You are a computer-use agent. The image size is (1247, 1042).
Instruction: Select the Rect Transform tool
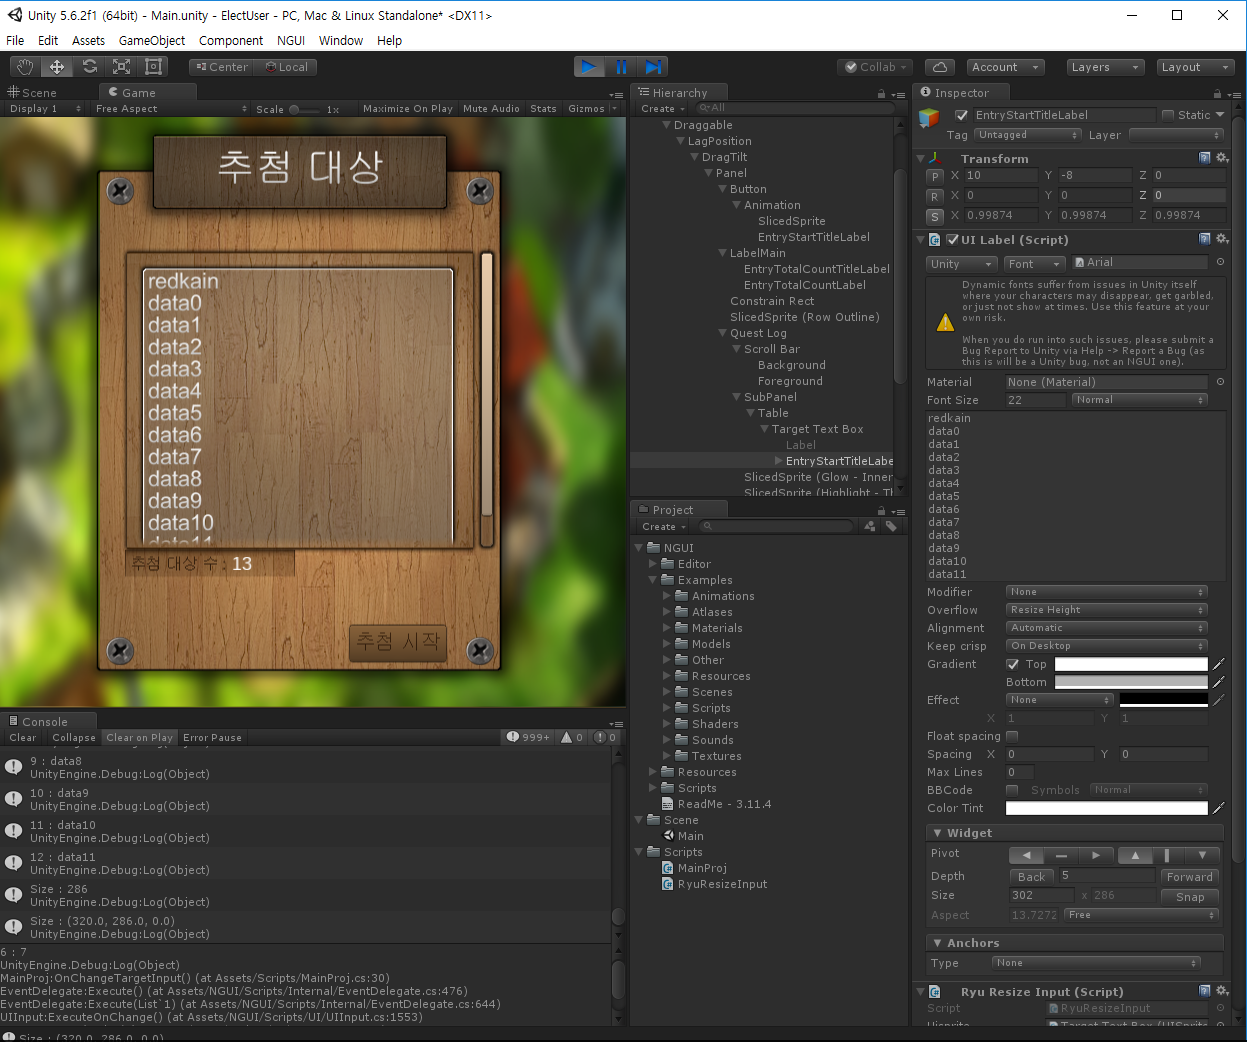click(153, 67)
